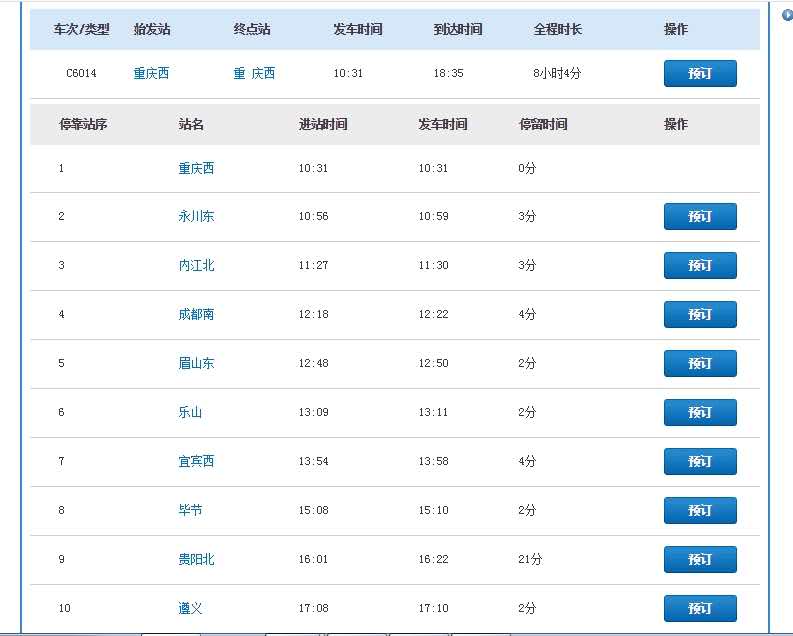Click arrival time 15:08 for 毕节

[x=313, y=510]
